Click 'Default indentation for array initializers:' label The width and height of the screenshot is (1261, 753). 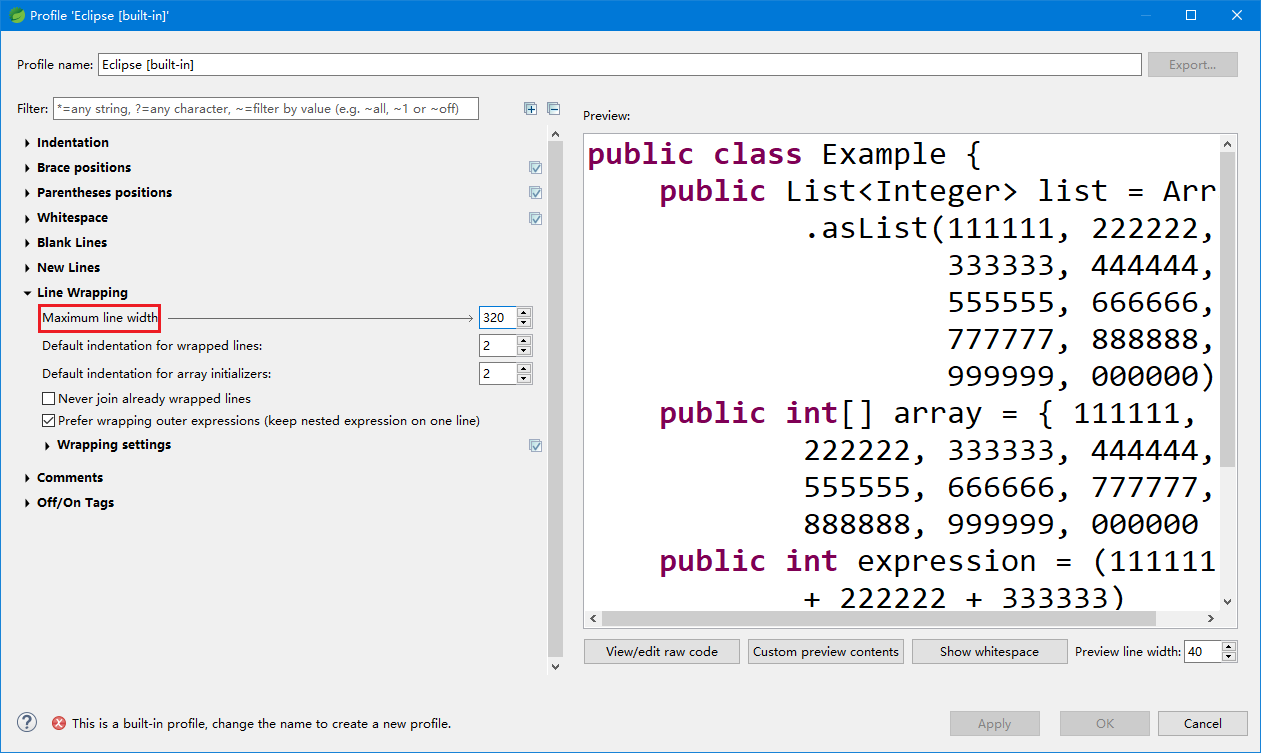point(157,374)
